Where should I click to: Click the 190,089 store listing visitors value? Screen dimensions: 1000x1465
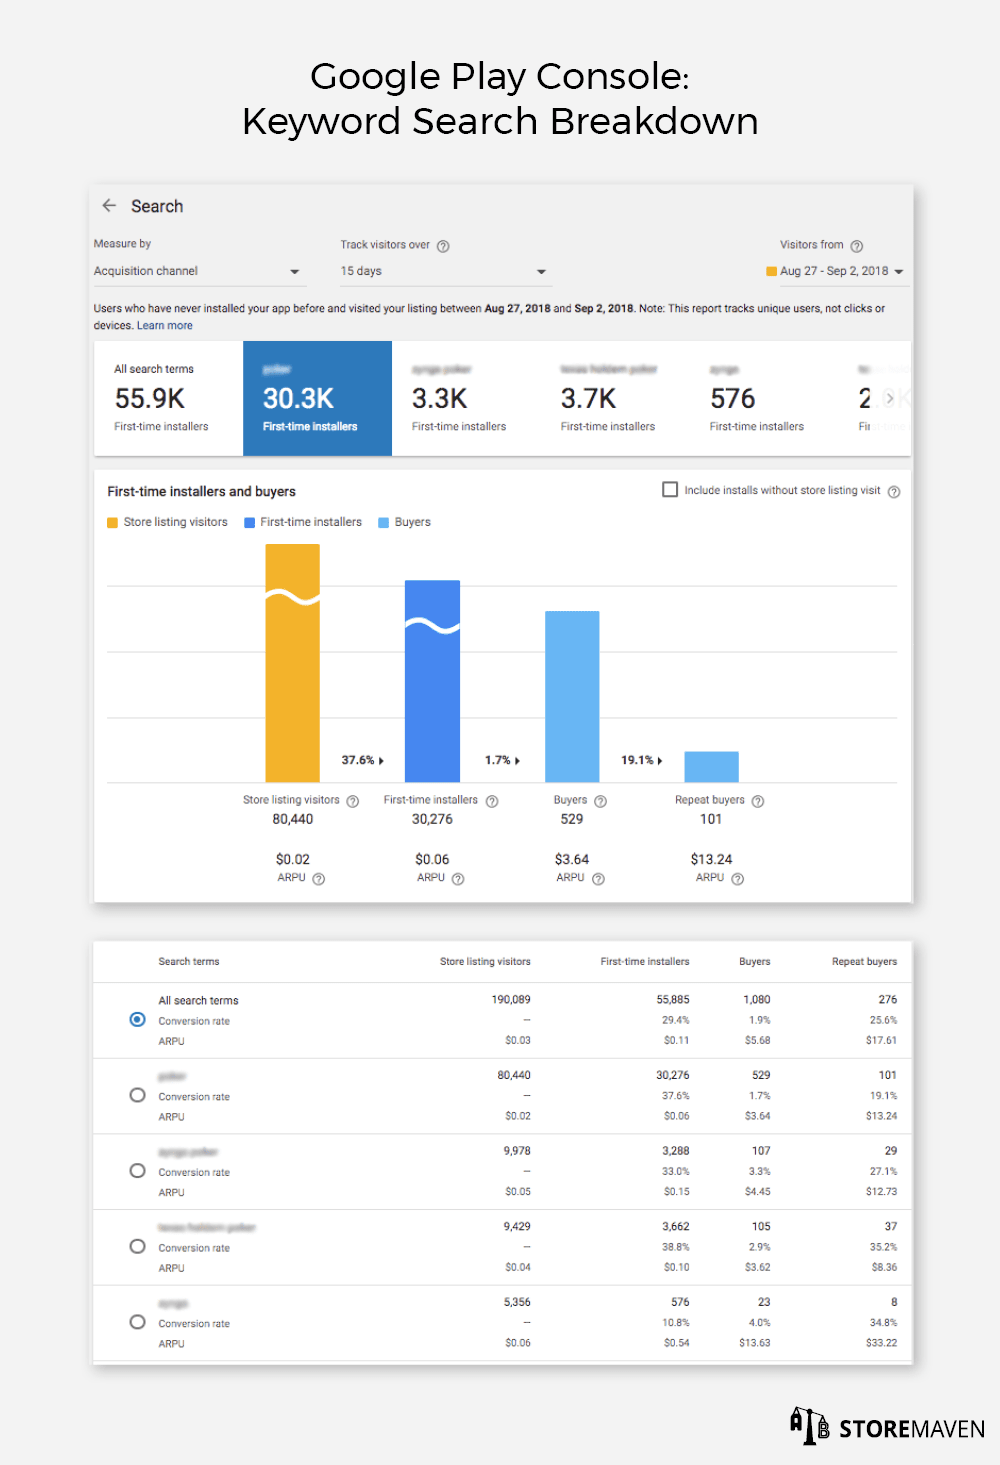(511, 999)
